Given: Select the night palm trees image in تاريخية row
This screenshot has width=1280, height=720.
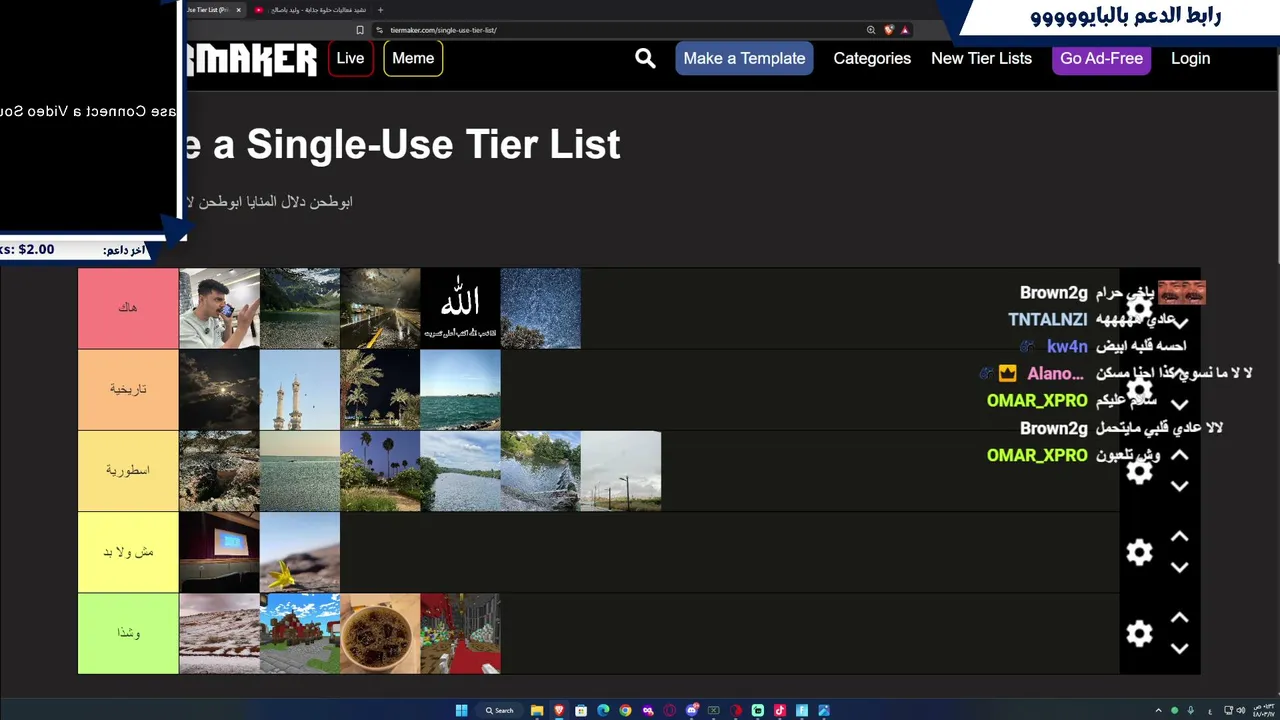Looking at the screenshot, I should tap(380, 389).
